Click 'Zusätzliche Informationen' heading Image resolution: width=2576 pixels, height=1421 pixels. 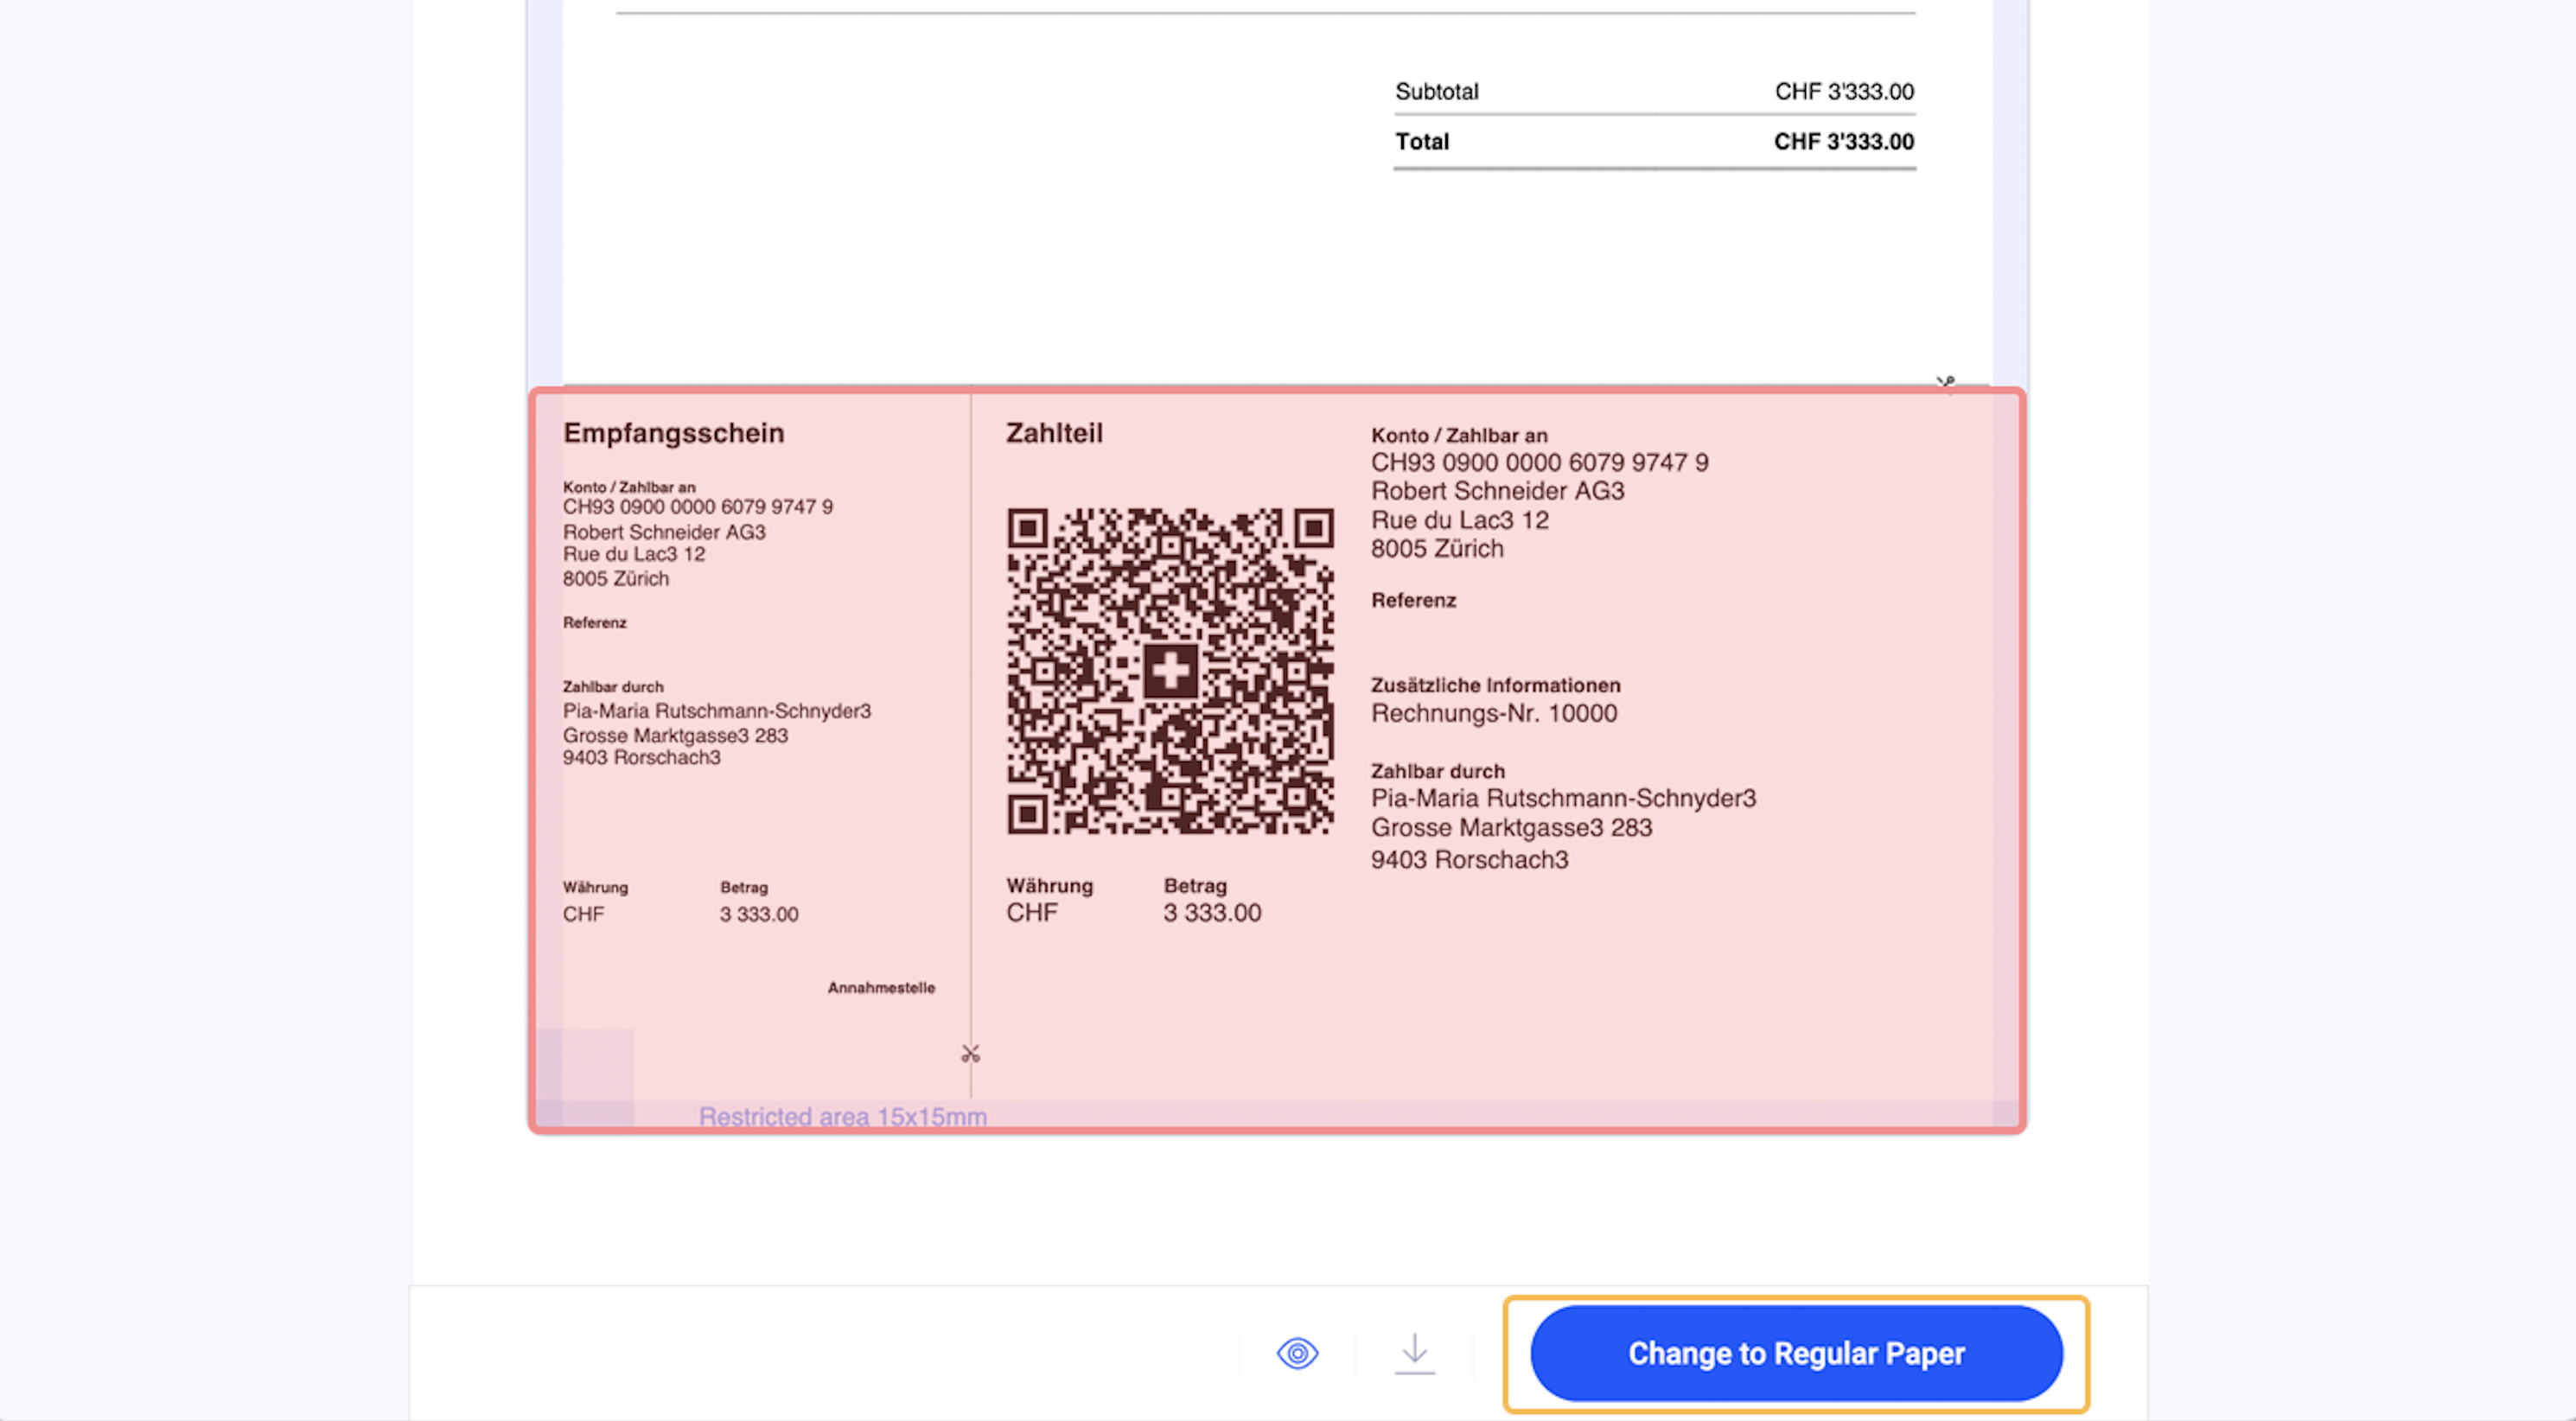pyautogui.click(x=1495, y=686)
